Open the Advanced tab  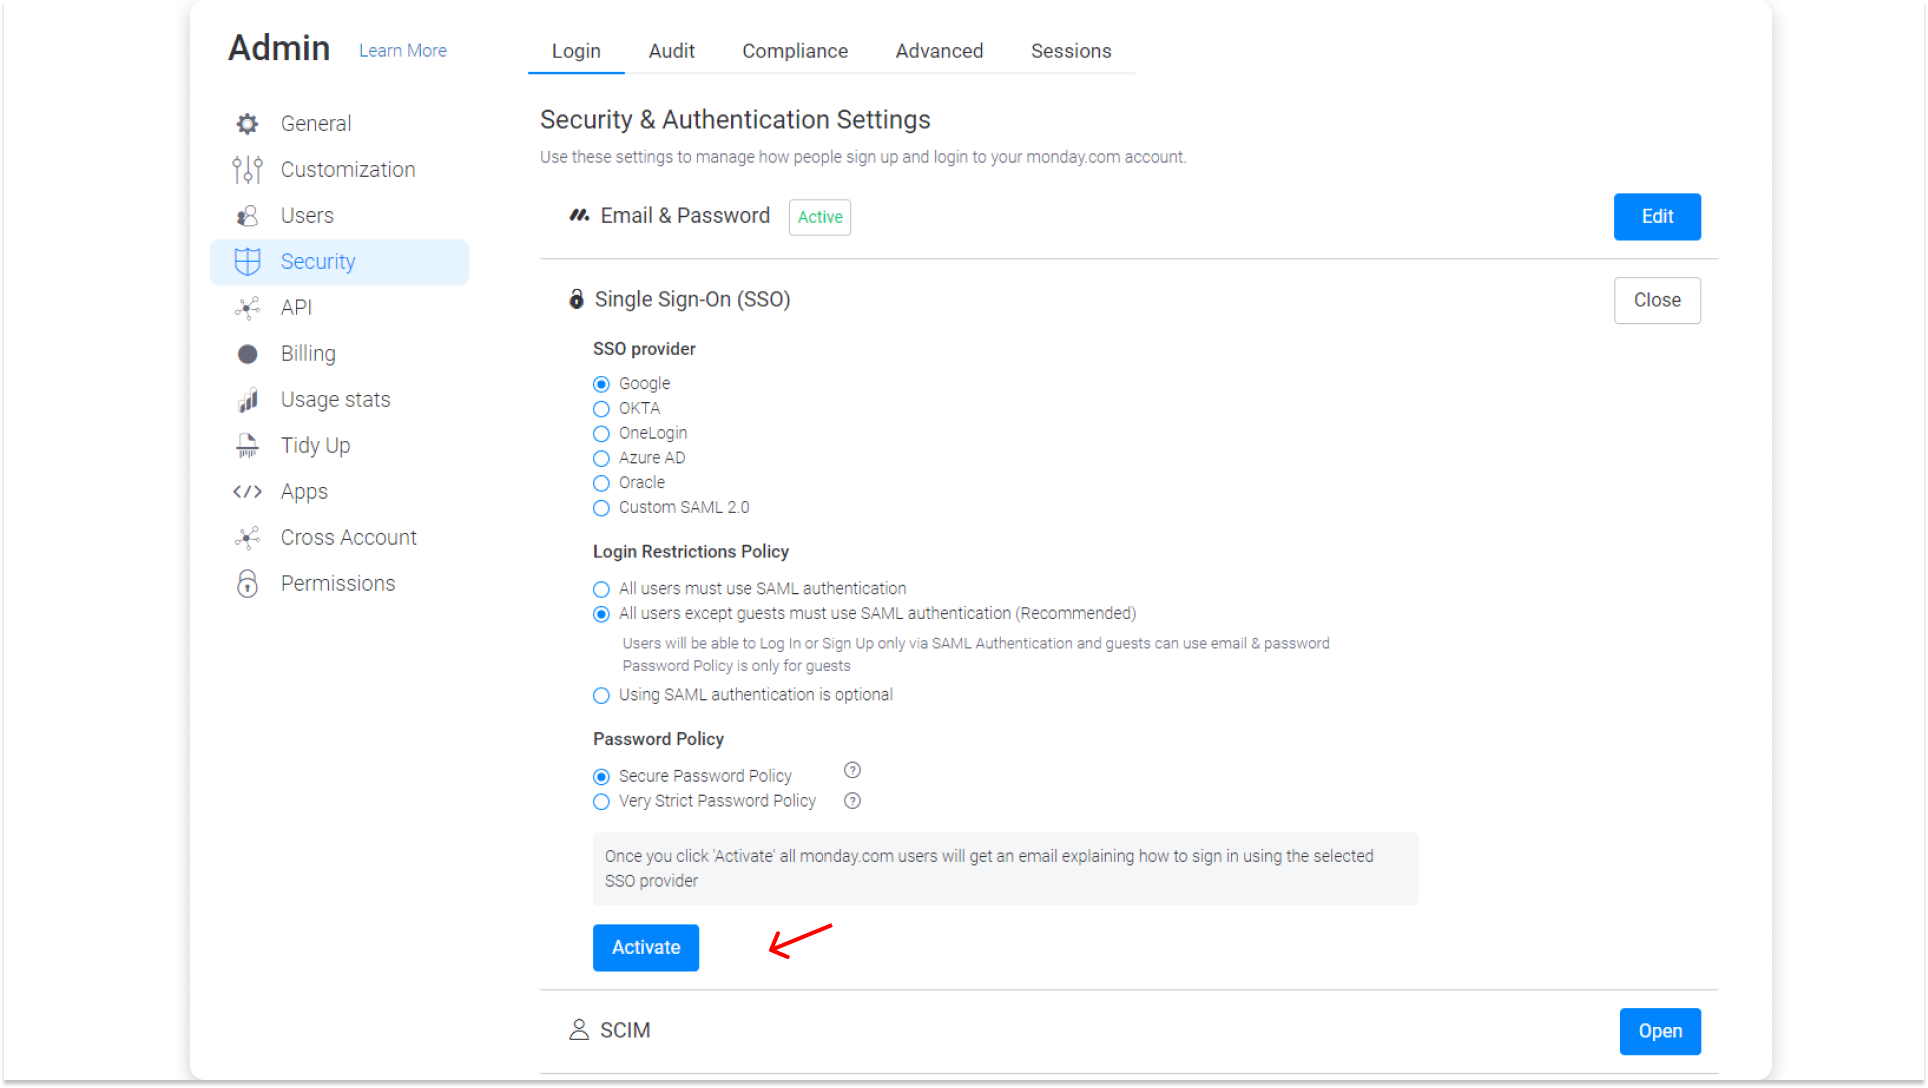click(x=939, y=51)
